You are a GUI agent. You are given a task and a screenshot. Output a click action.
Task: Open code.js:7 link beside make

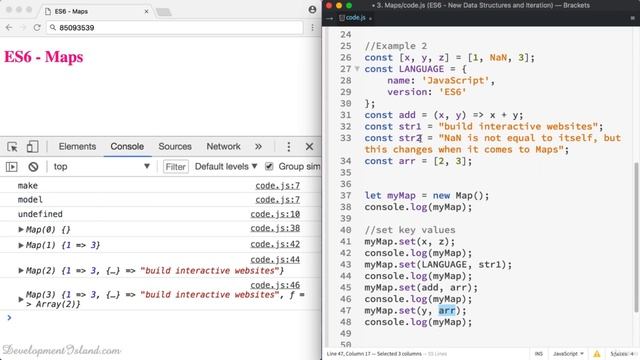(x=278, y=185)
